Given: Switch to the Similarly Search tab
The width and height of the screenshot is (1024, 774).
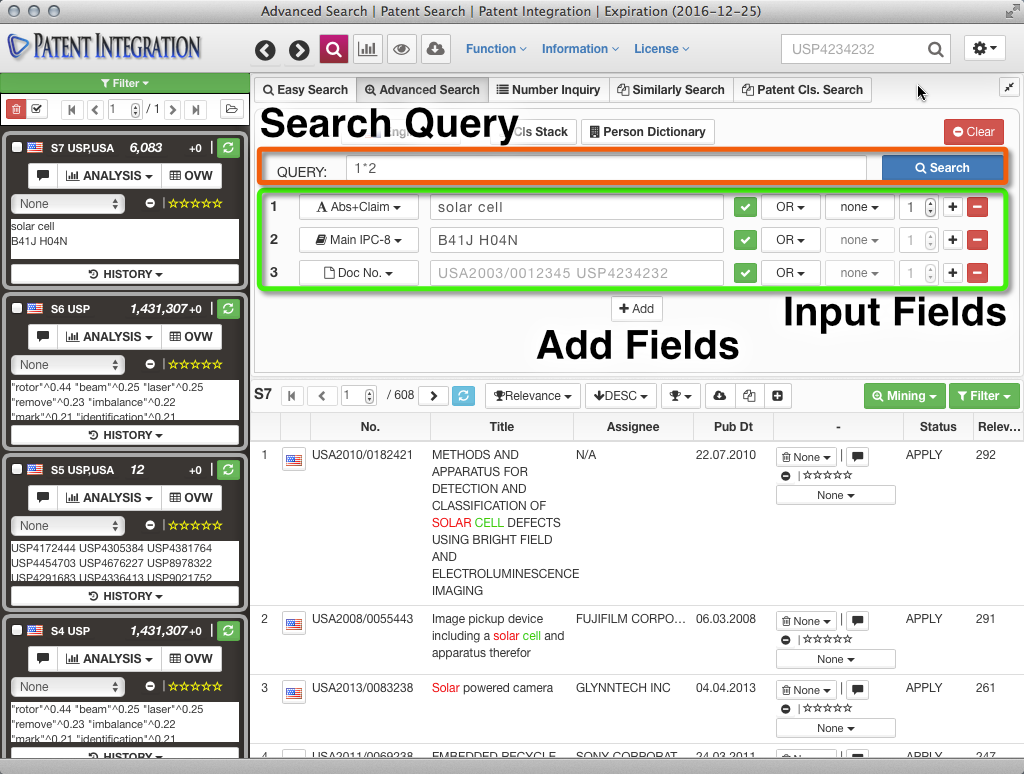Looking at the screenshot, I should point(671,89).
